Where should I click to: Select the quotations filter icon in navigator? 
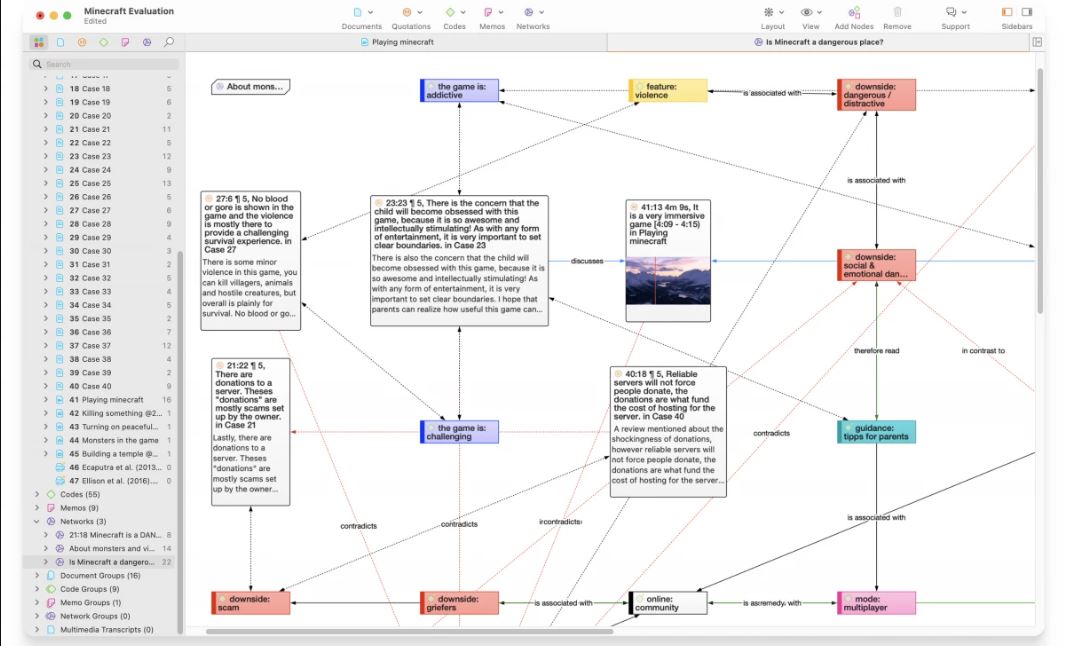click(x=82, y=42)
